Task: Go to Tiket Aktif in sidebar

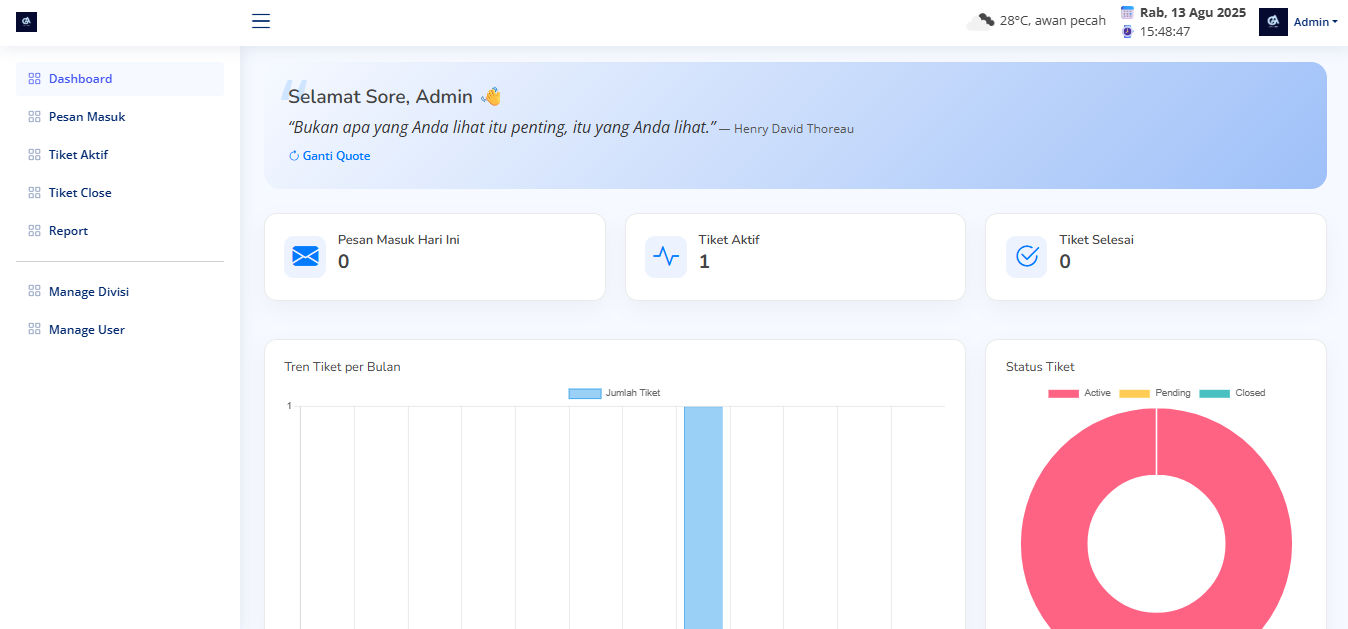Action: (78, 155)
